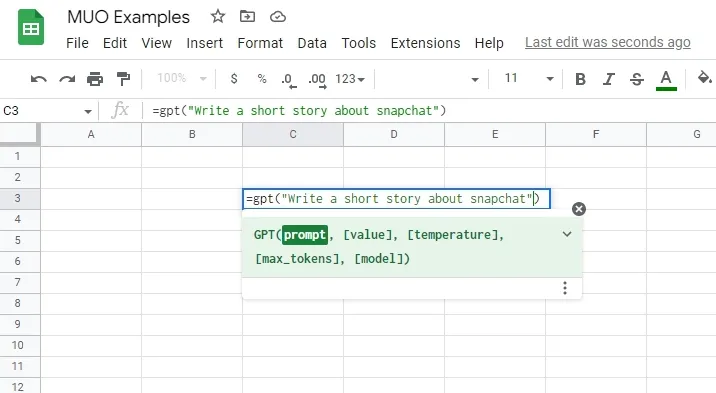Open the Extensions menu

coord(425,43)
